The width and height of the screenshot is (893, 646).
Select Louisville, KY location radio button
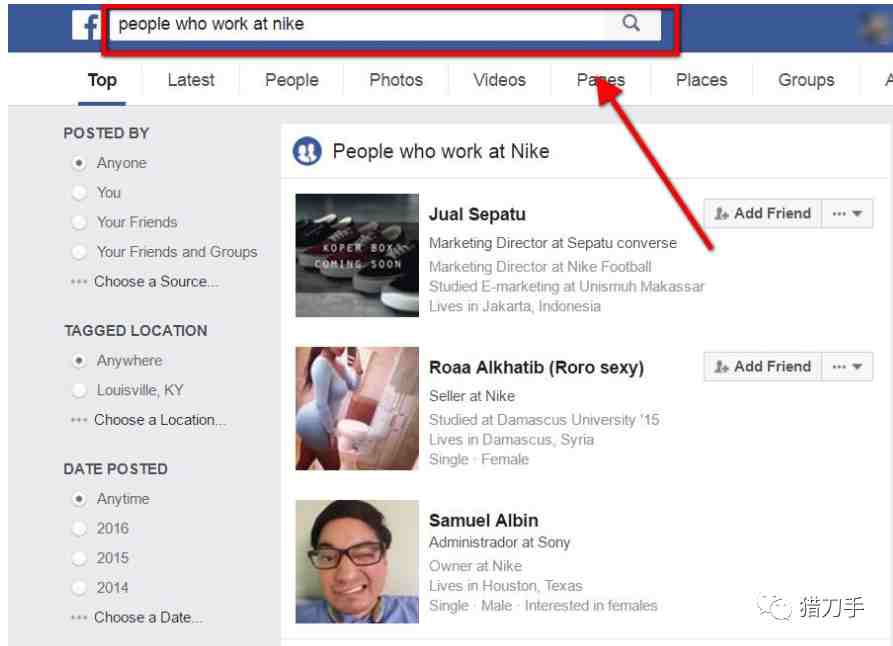point(79,390)
